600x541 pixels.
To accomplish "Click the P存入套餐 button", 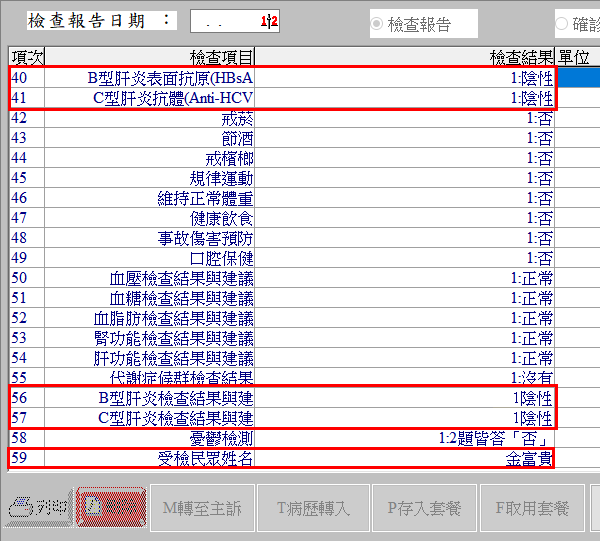I will click(424, 509).
